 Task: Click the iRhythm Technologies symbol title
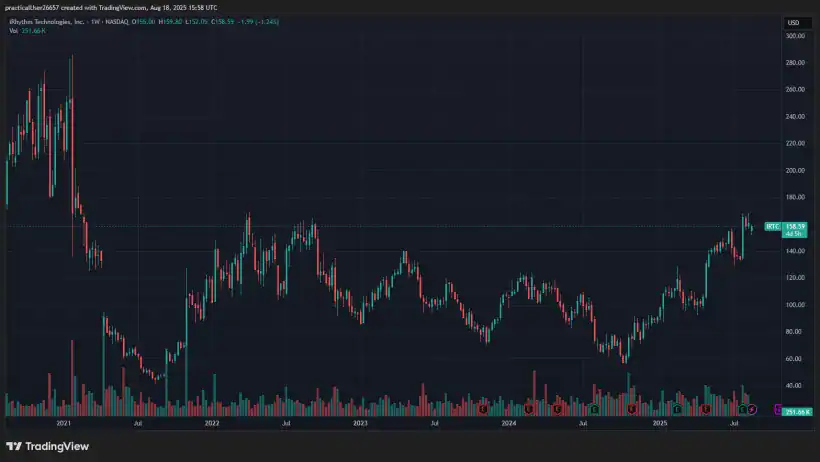[45, 22]
